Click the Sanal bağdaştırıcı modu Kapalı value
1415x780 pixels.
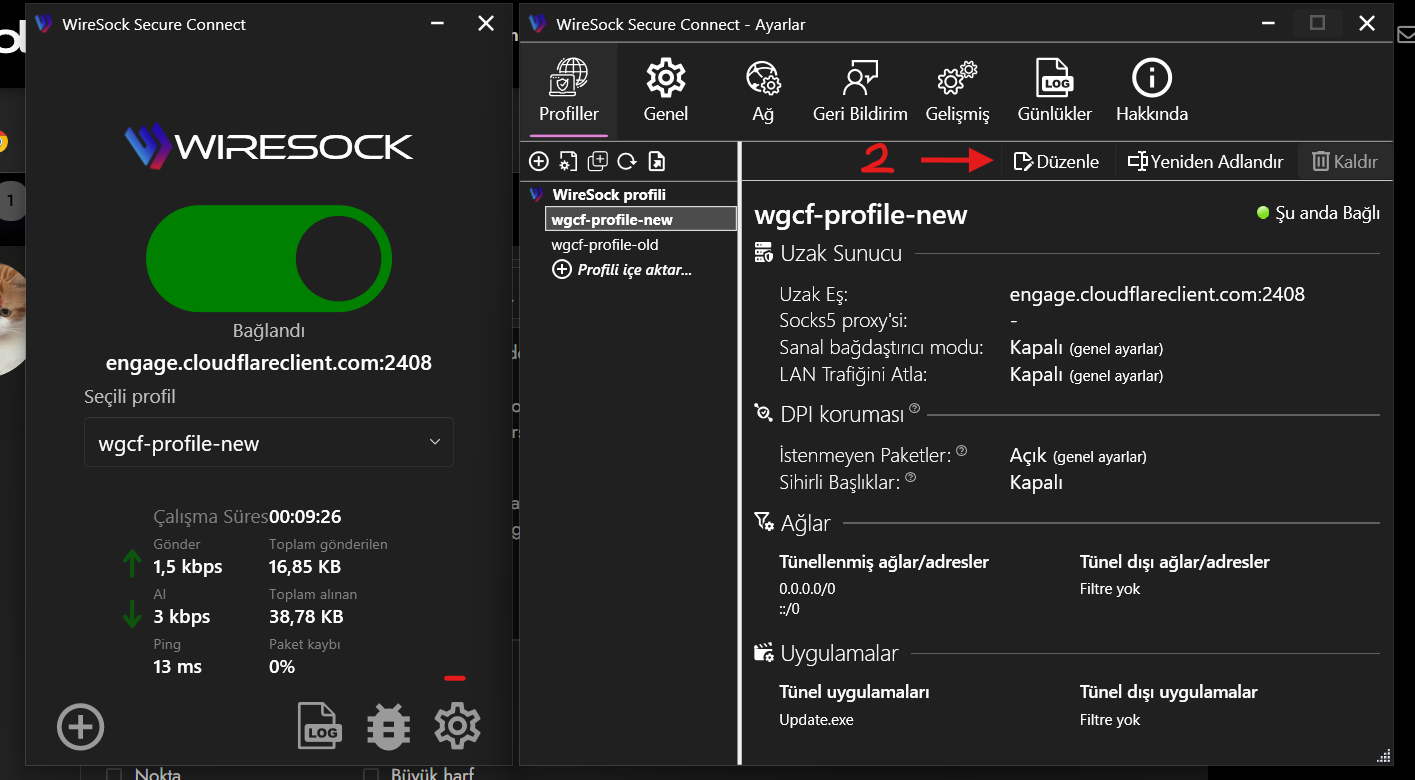tap(1086, 348)
